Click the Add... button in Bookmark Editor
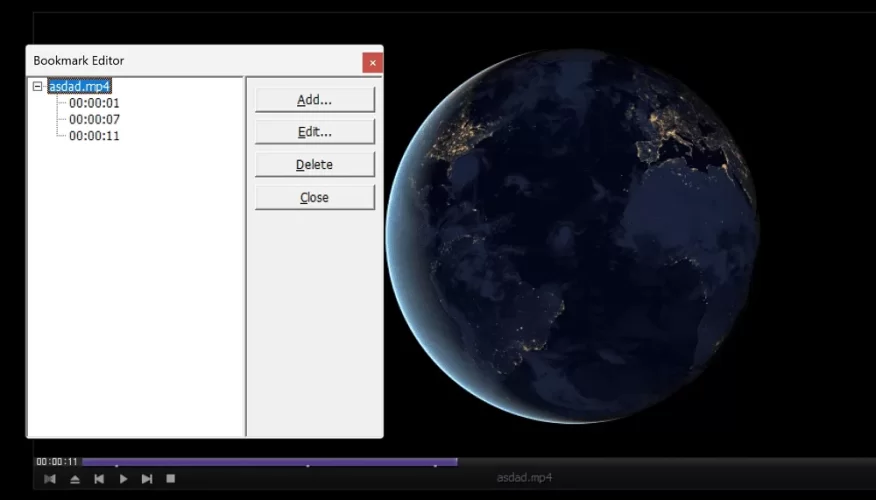Screen dimensions: 876x500 click(x=314, y=100)
